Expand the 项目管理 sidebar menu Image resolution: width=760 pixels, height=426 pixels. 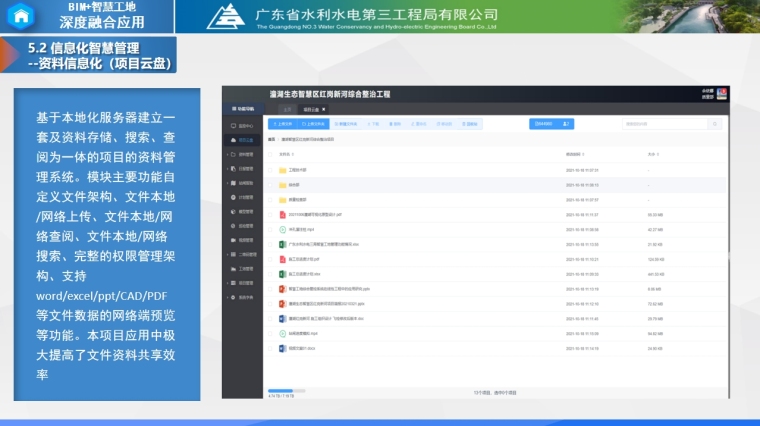[245, 283]
